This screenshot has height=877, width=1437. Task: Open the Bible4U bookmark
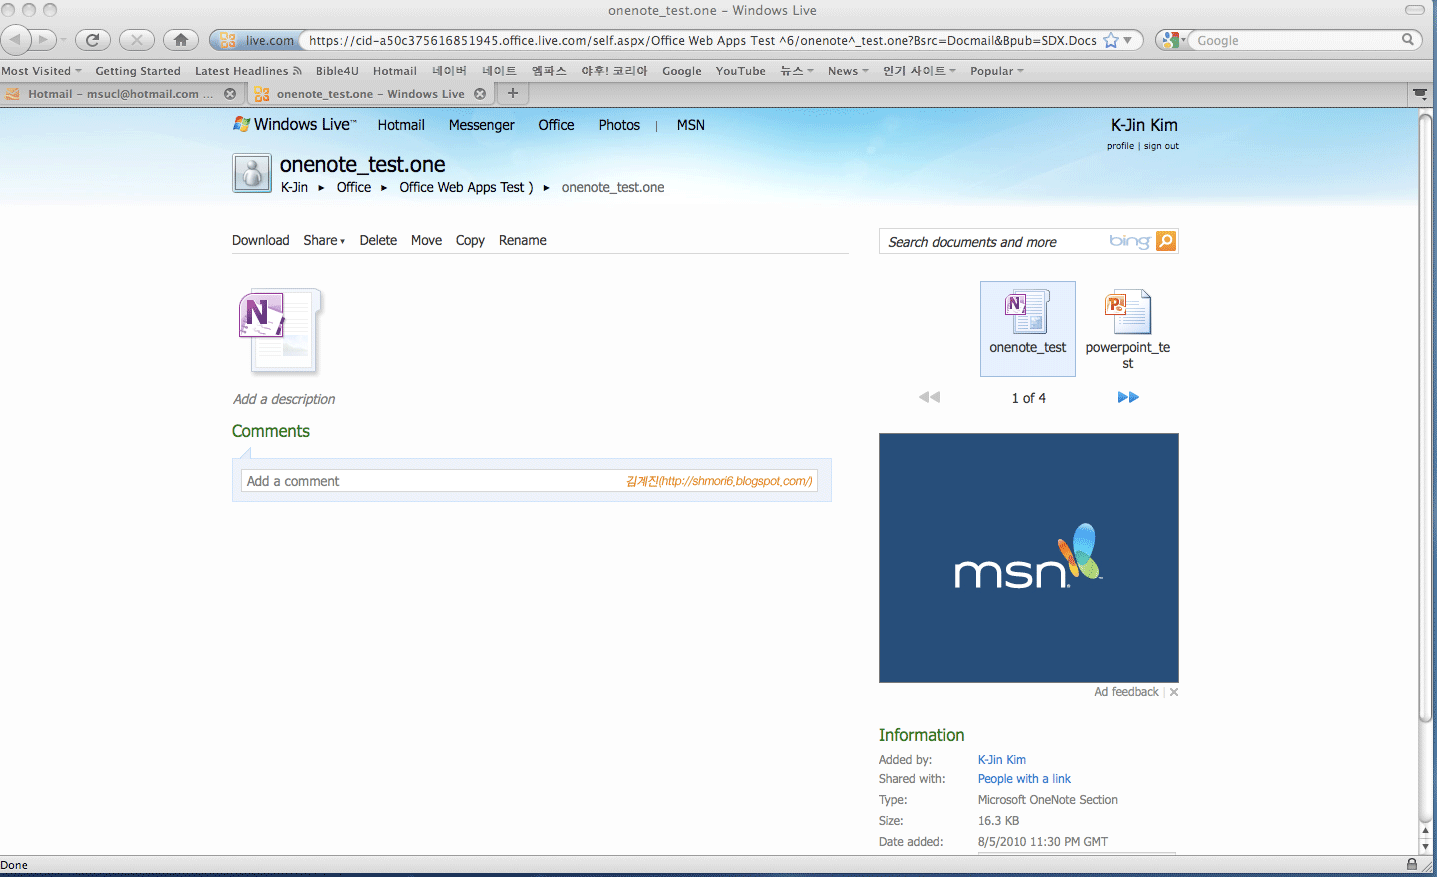337,71
